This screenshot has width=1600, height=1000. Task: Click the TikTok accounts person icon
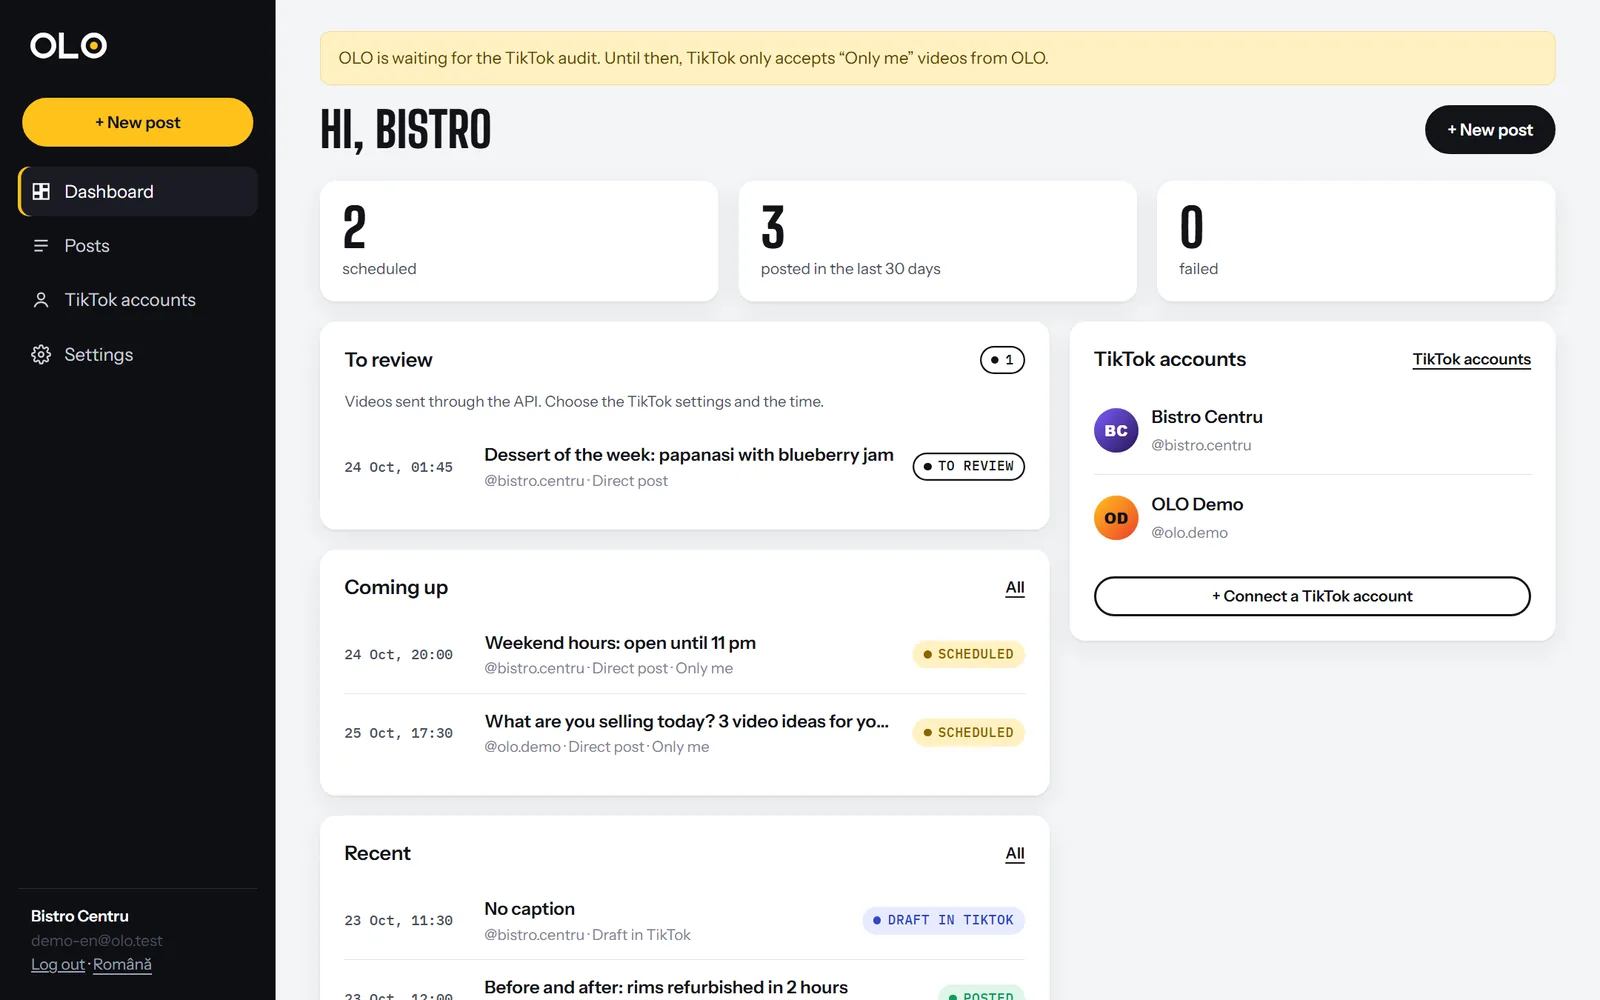point(41,300)
